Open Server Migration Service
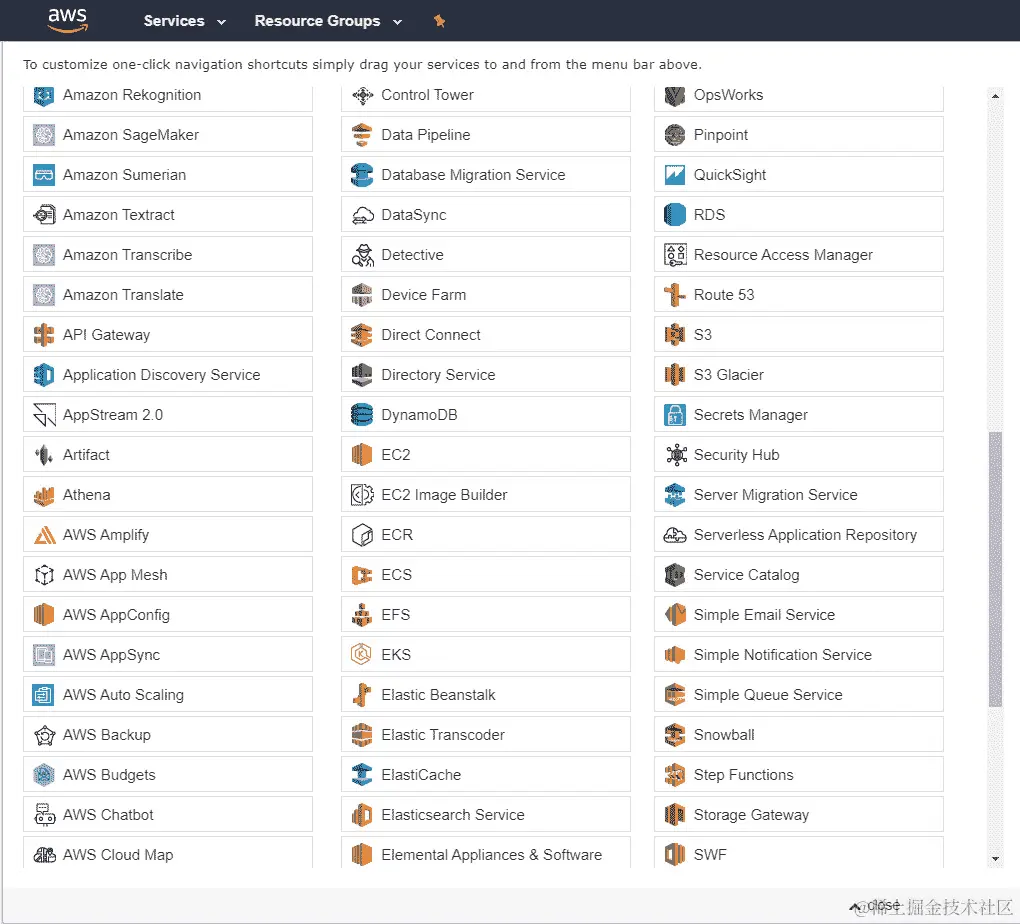The height and width of the screenshot is (924, 1020). tap(799, 495)
